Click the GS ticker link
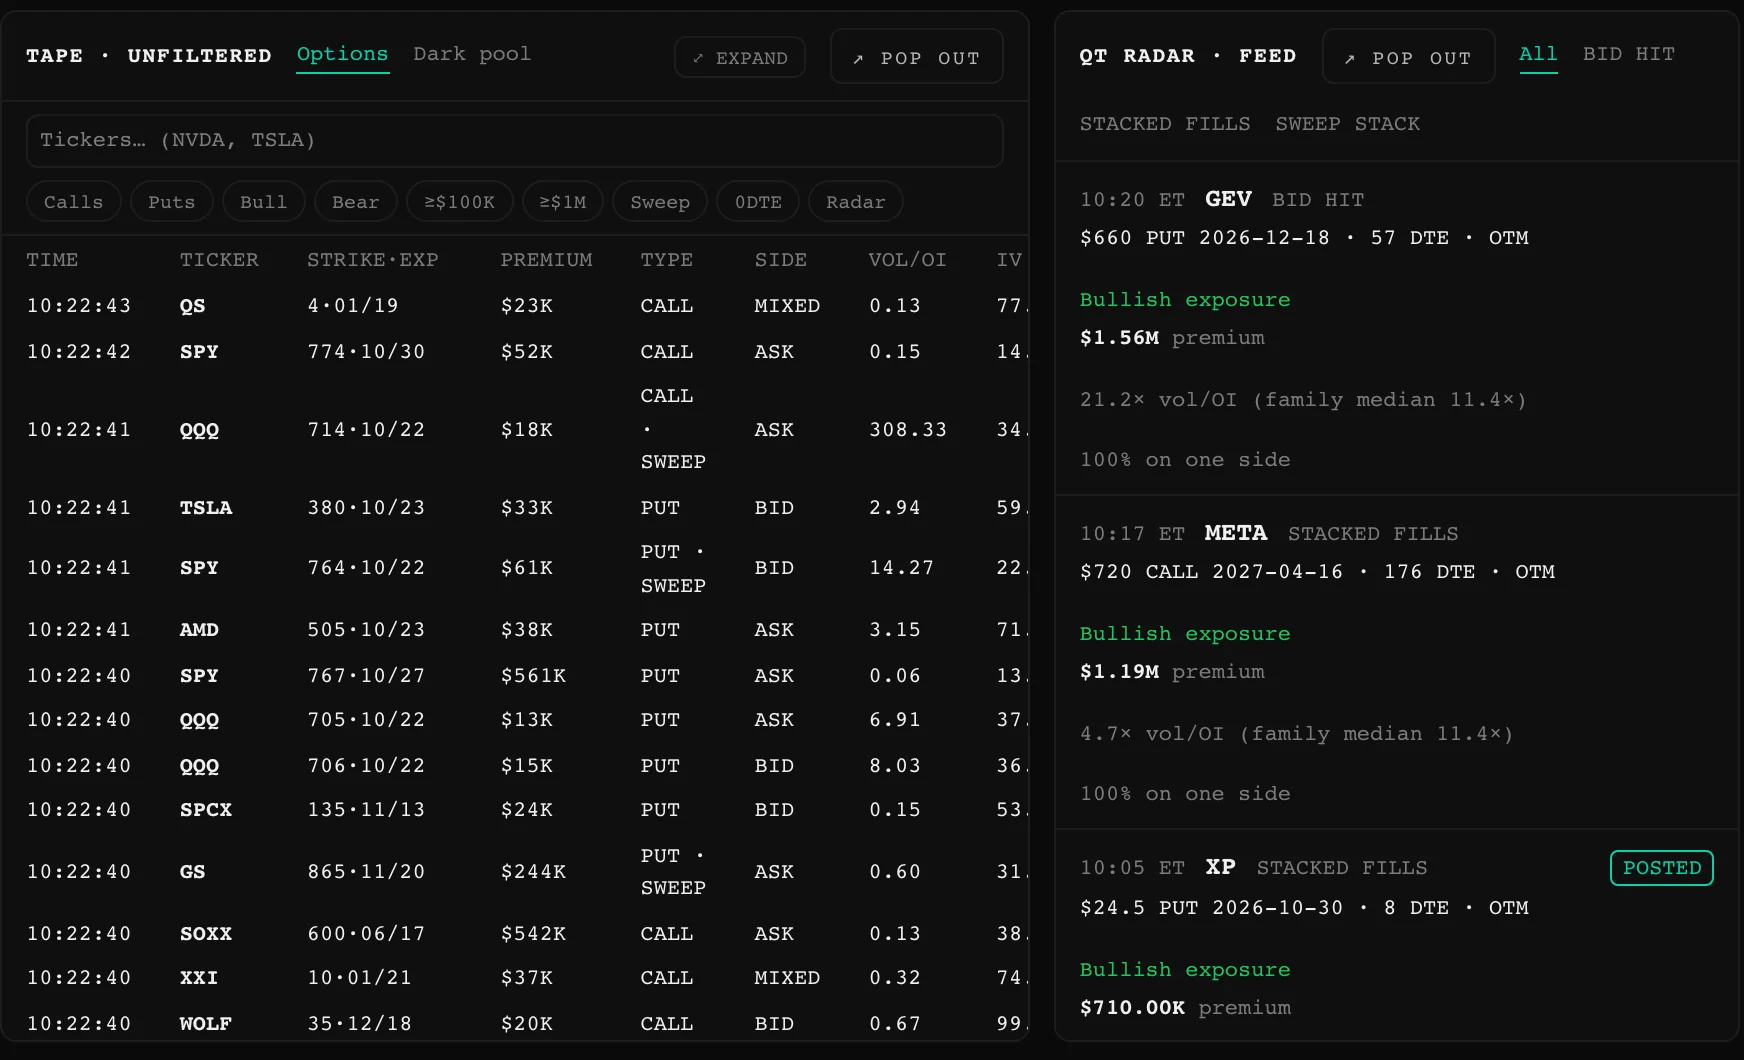The height and width of the screenshot is (1060, 1744). [x=192, y=872]
